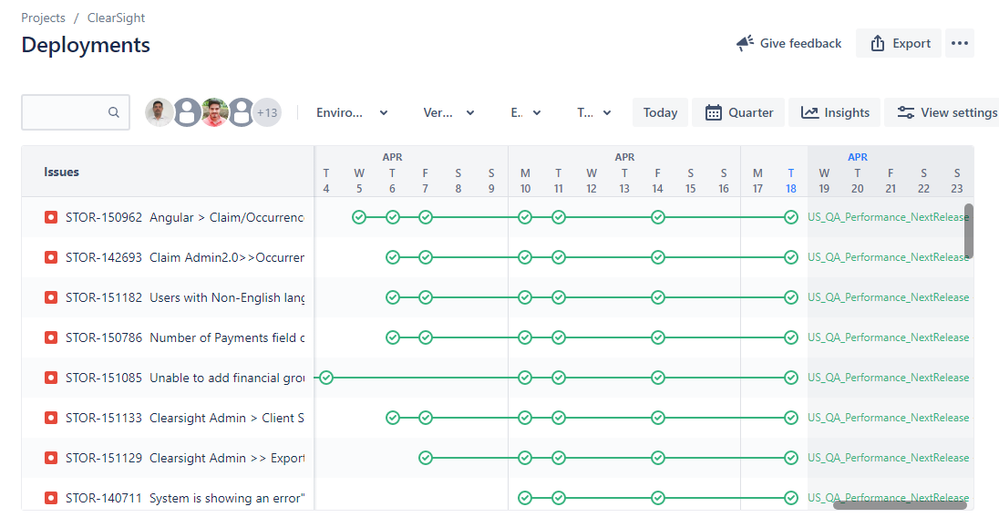The image size is (999, 520).
Task: Click STOR-151085 deployment marker on Apr 4
Action: point(326,378)
